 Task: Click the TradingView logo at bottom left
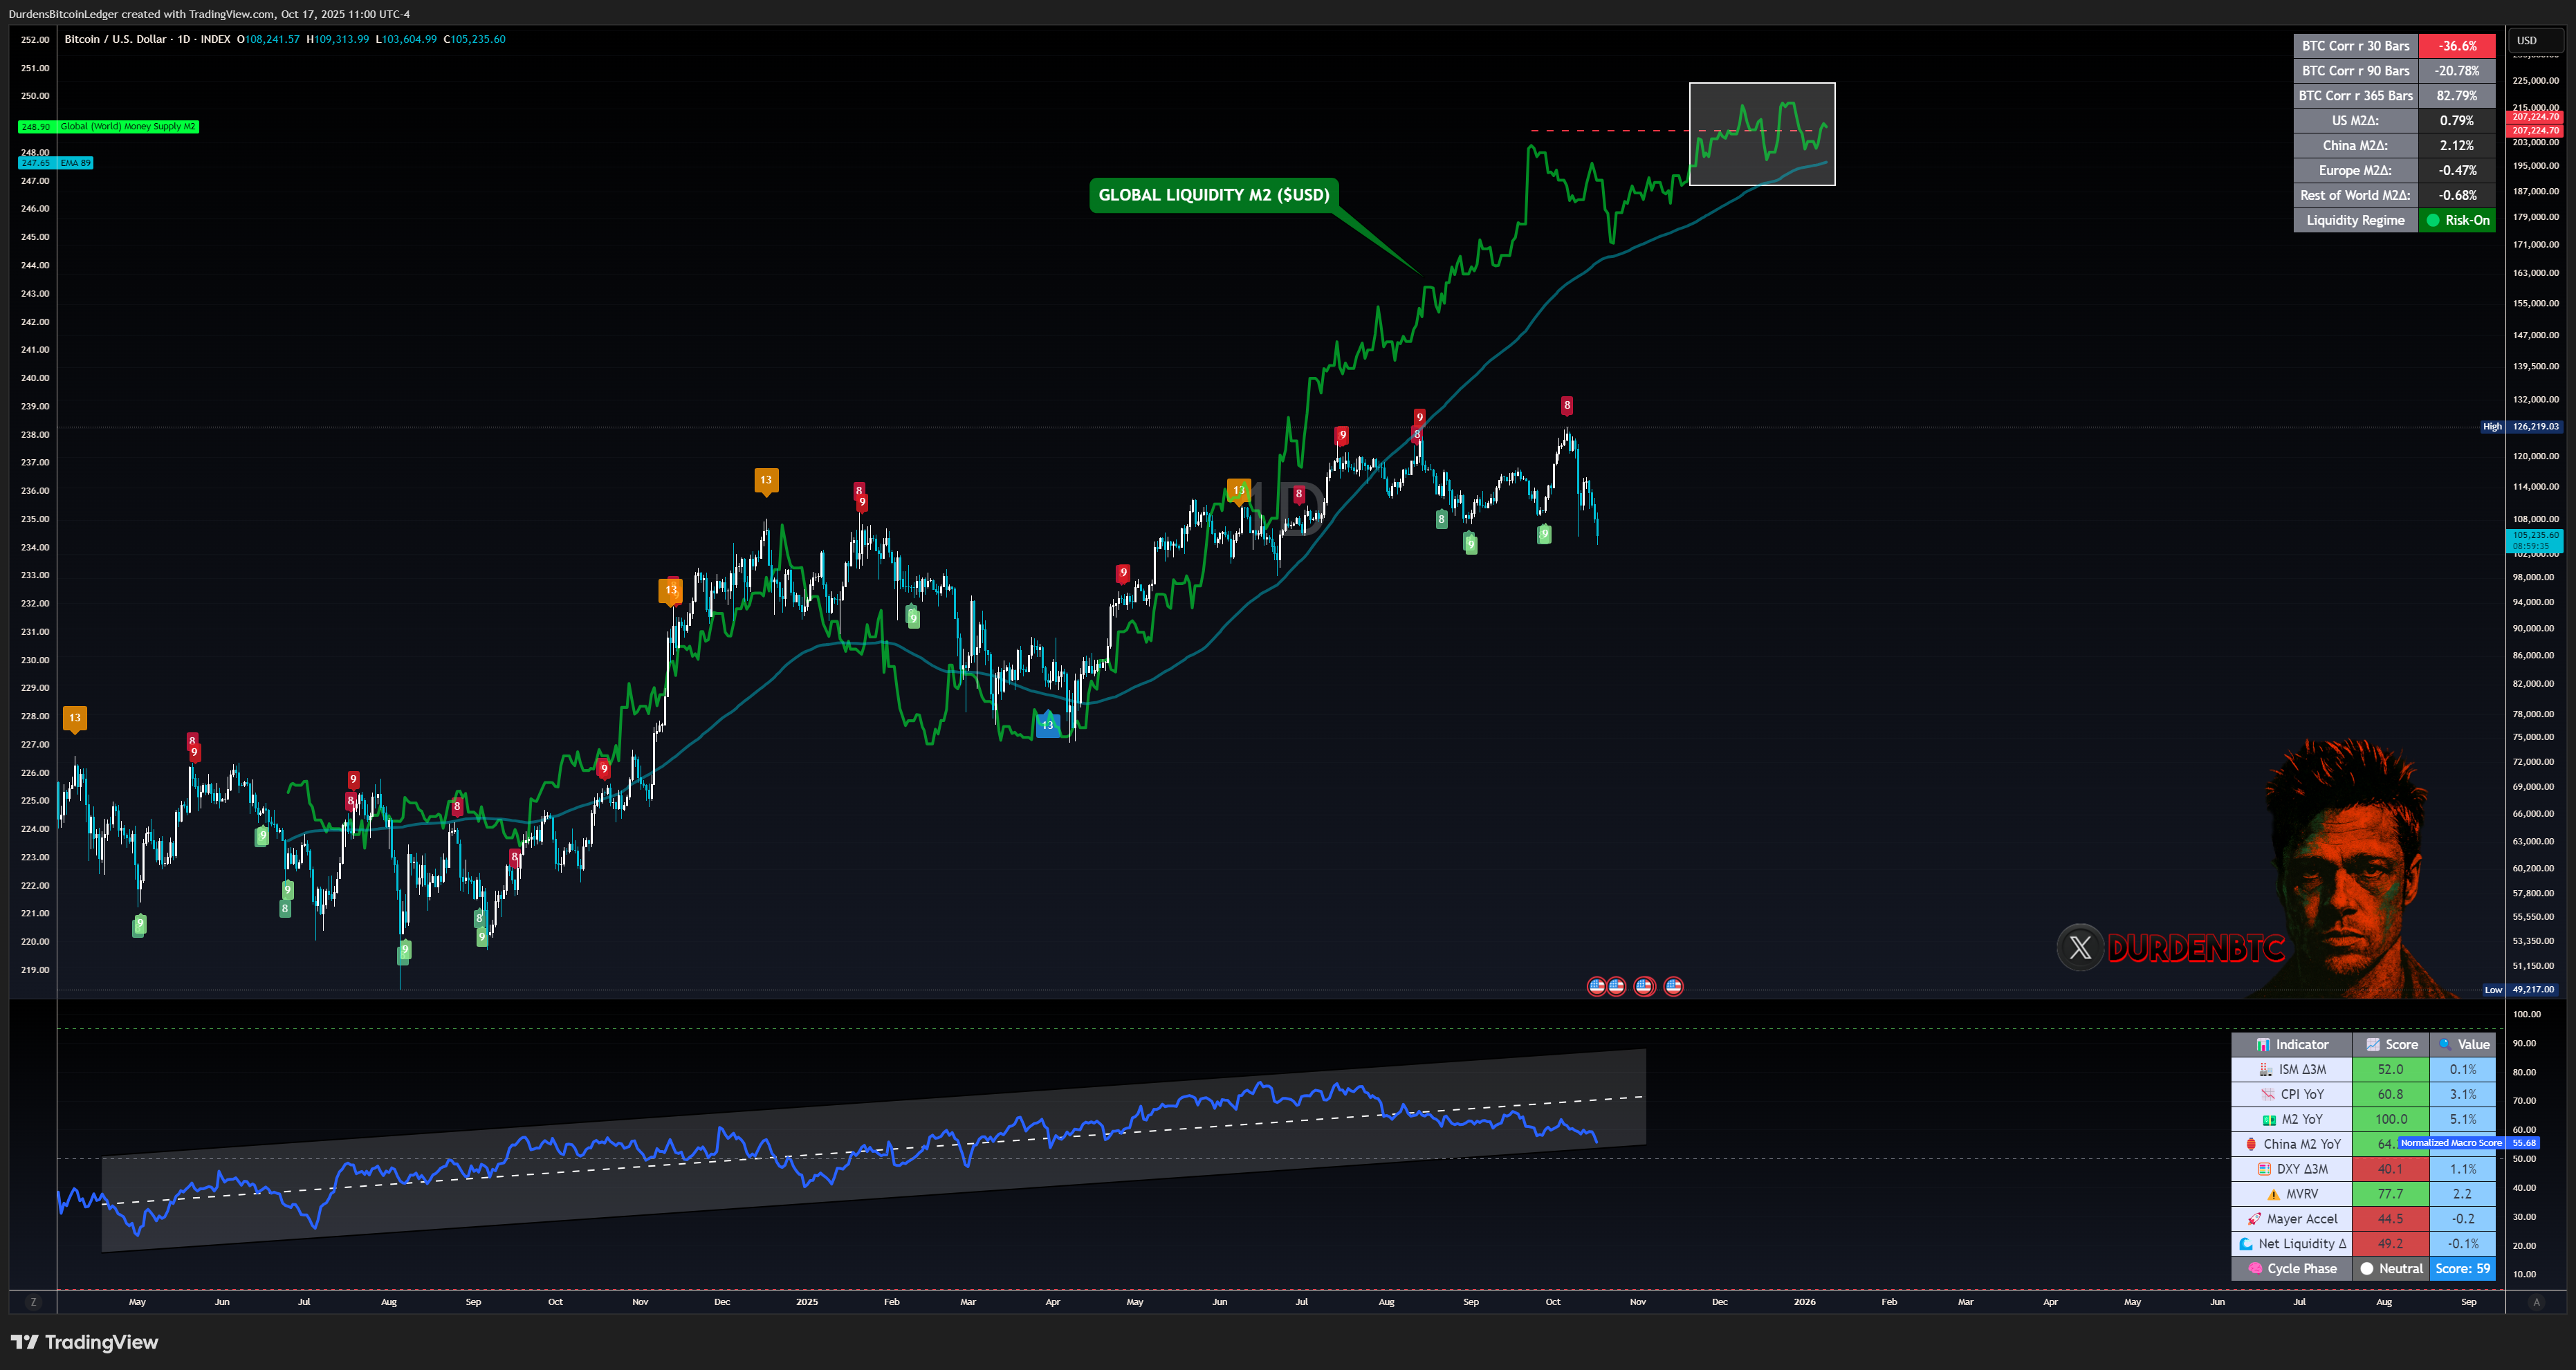(x=85, y=1342)
